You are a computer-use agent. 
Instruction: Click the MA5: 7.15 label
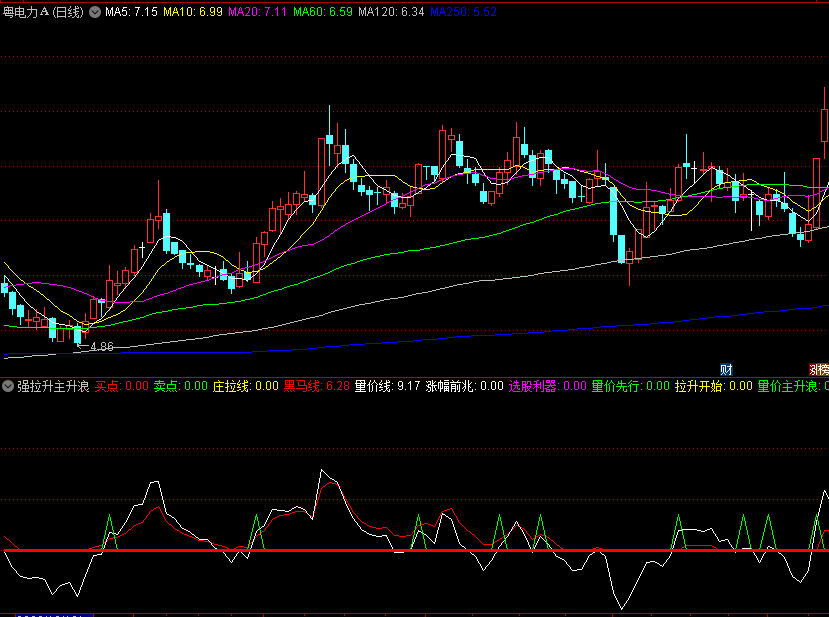[x=131, y=12]
